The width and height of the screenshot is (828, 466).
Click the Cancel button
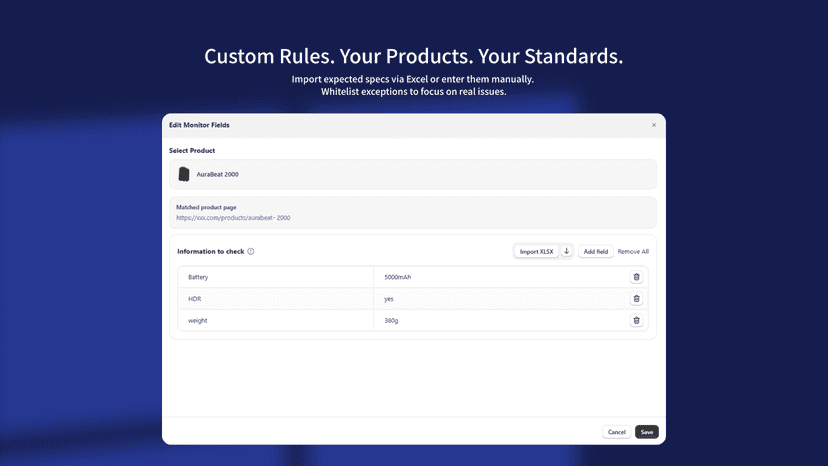(x=616, y=432)
